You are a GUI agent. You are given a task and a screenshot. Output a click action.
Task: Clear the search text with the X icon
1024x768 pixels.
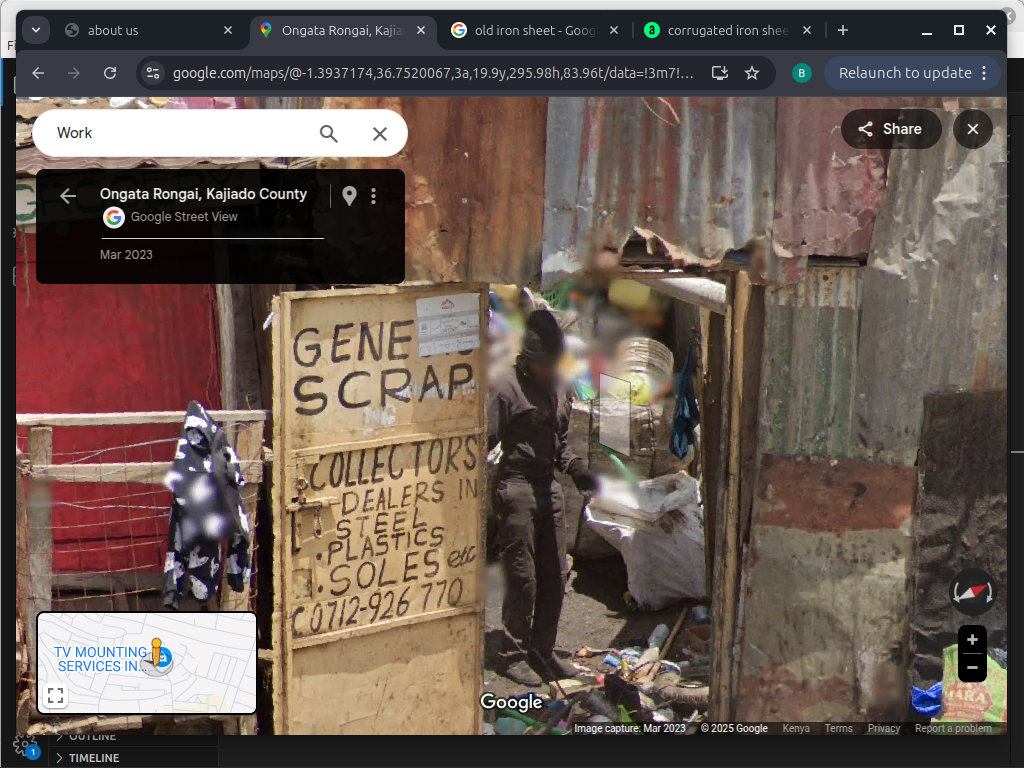[x=379, y=133]
